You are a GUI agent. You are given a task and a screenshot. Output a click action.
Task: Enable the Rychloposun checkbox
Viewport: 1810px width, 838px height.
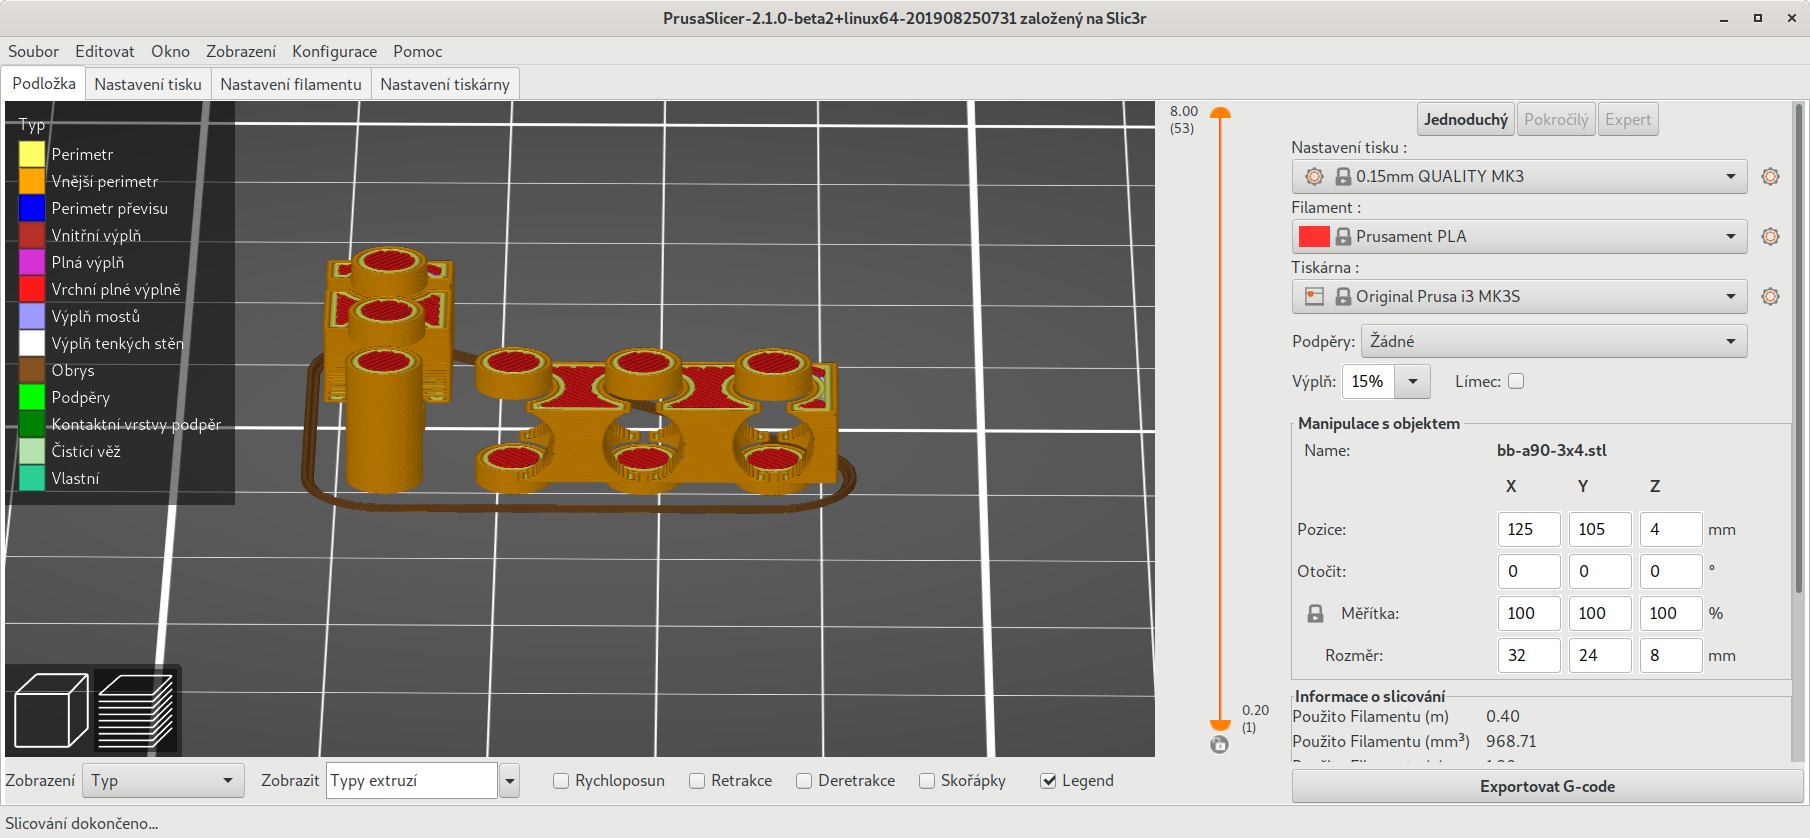pos(561,781)
